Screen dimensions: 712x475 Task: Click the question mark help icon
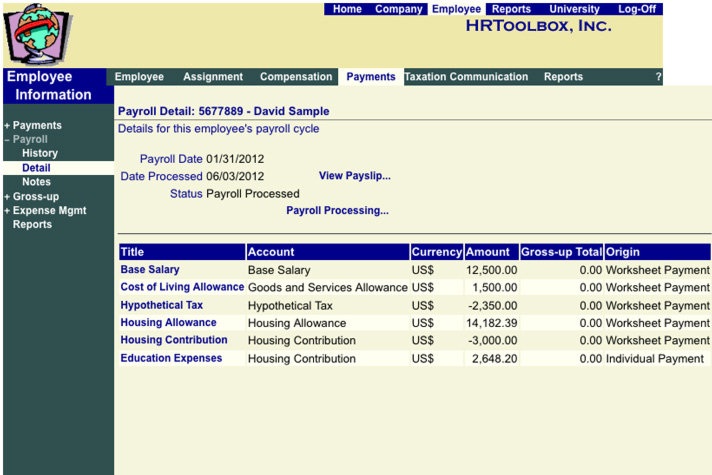pos(657,77)
